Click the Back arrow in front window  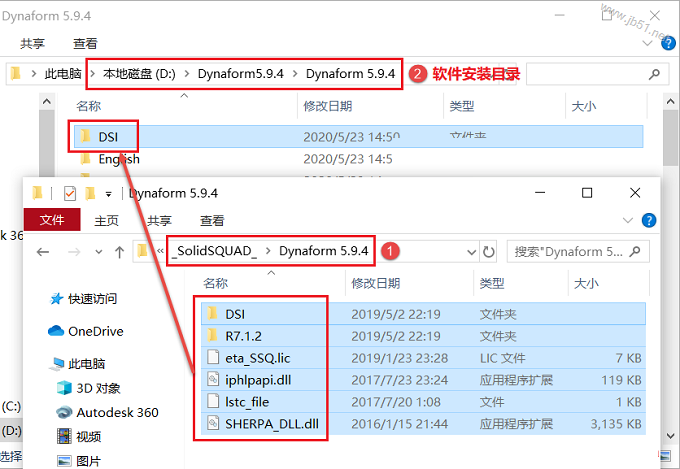click(43, 252)
